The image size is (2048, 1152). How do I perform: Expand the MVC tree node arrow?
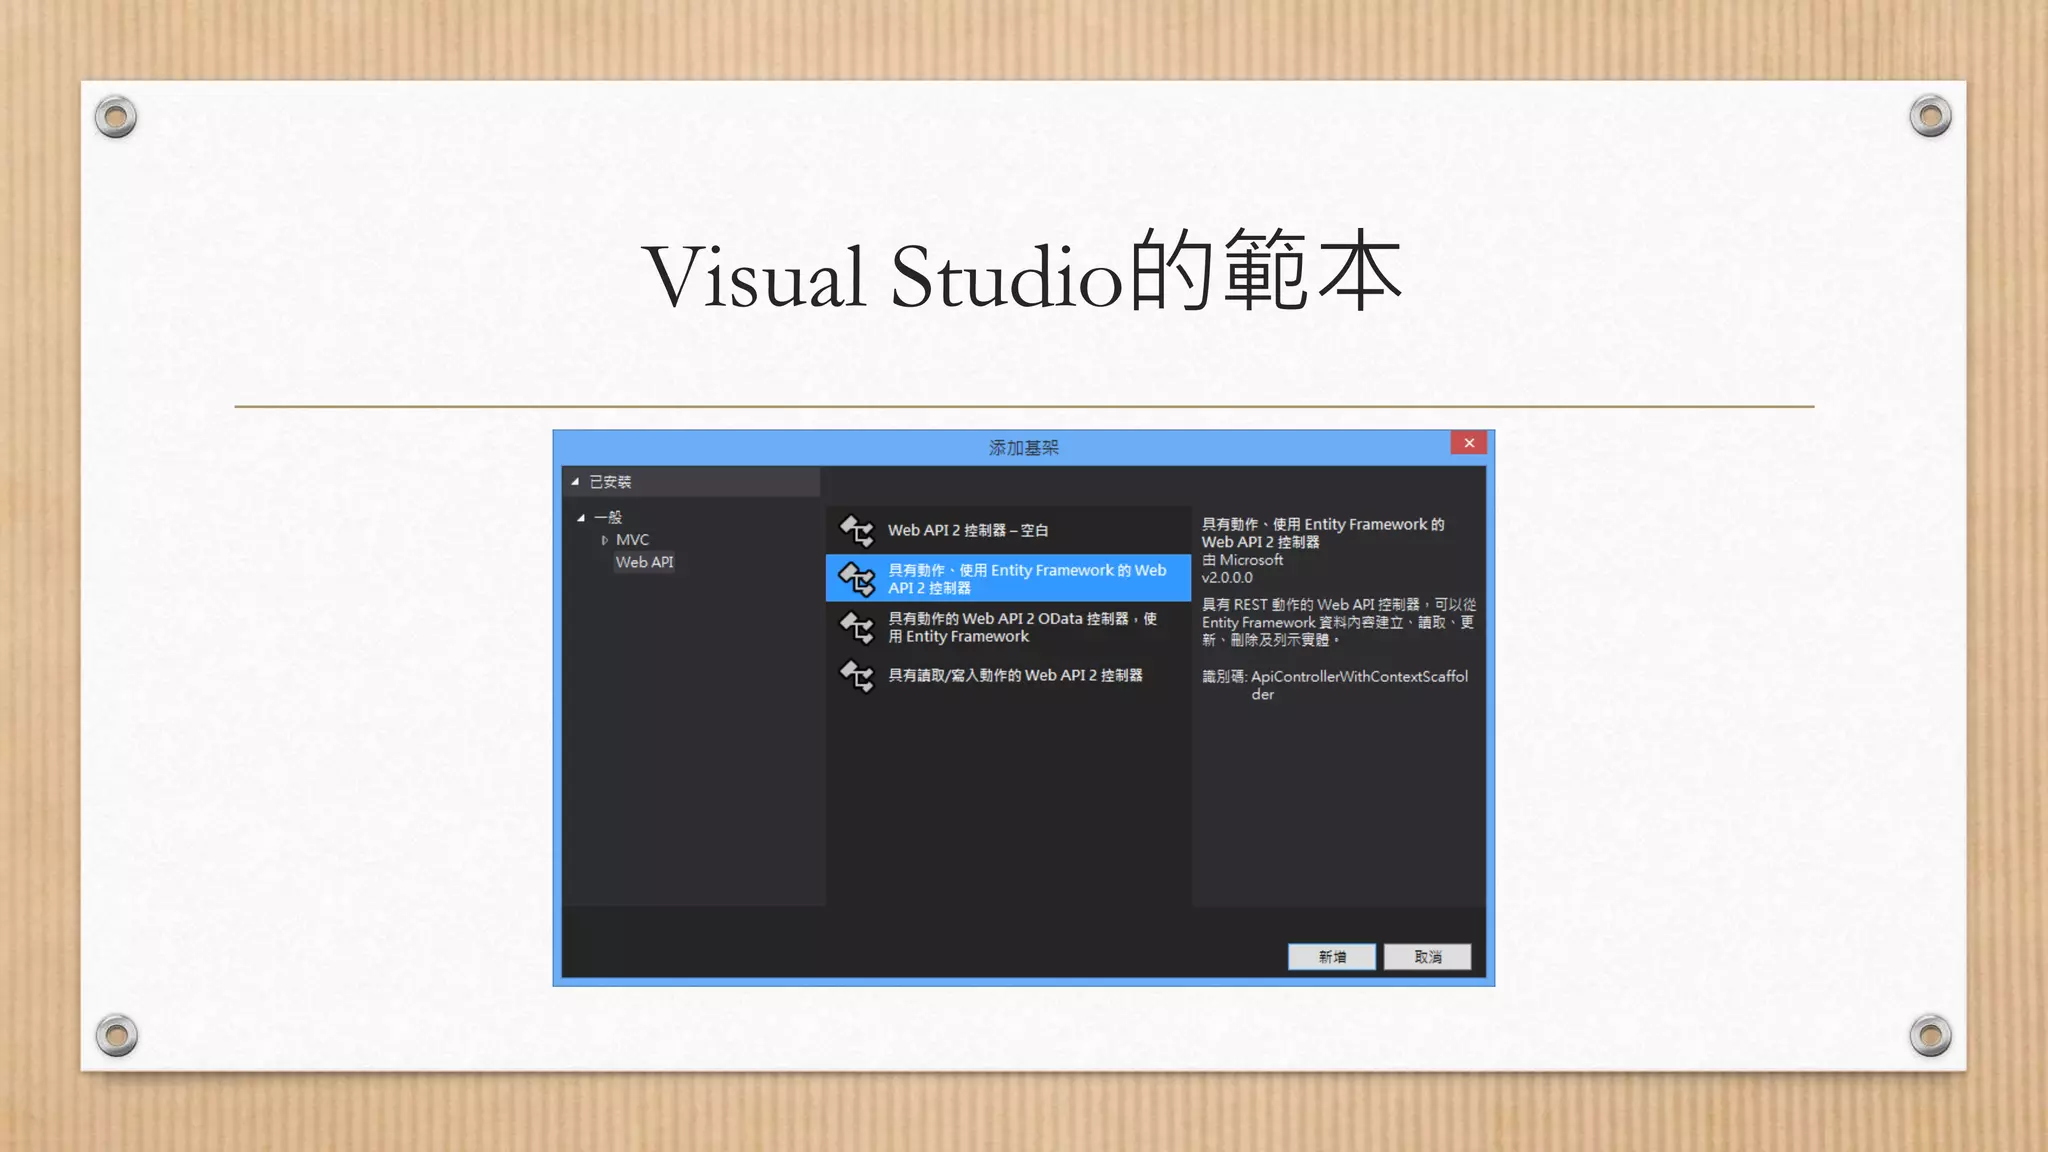pos(604,540)
